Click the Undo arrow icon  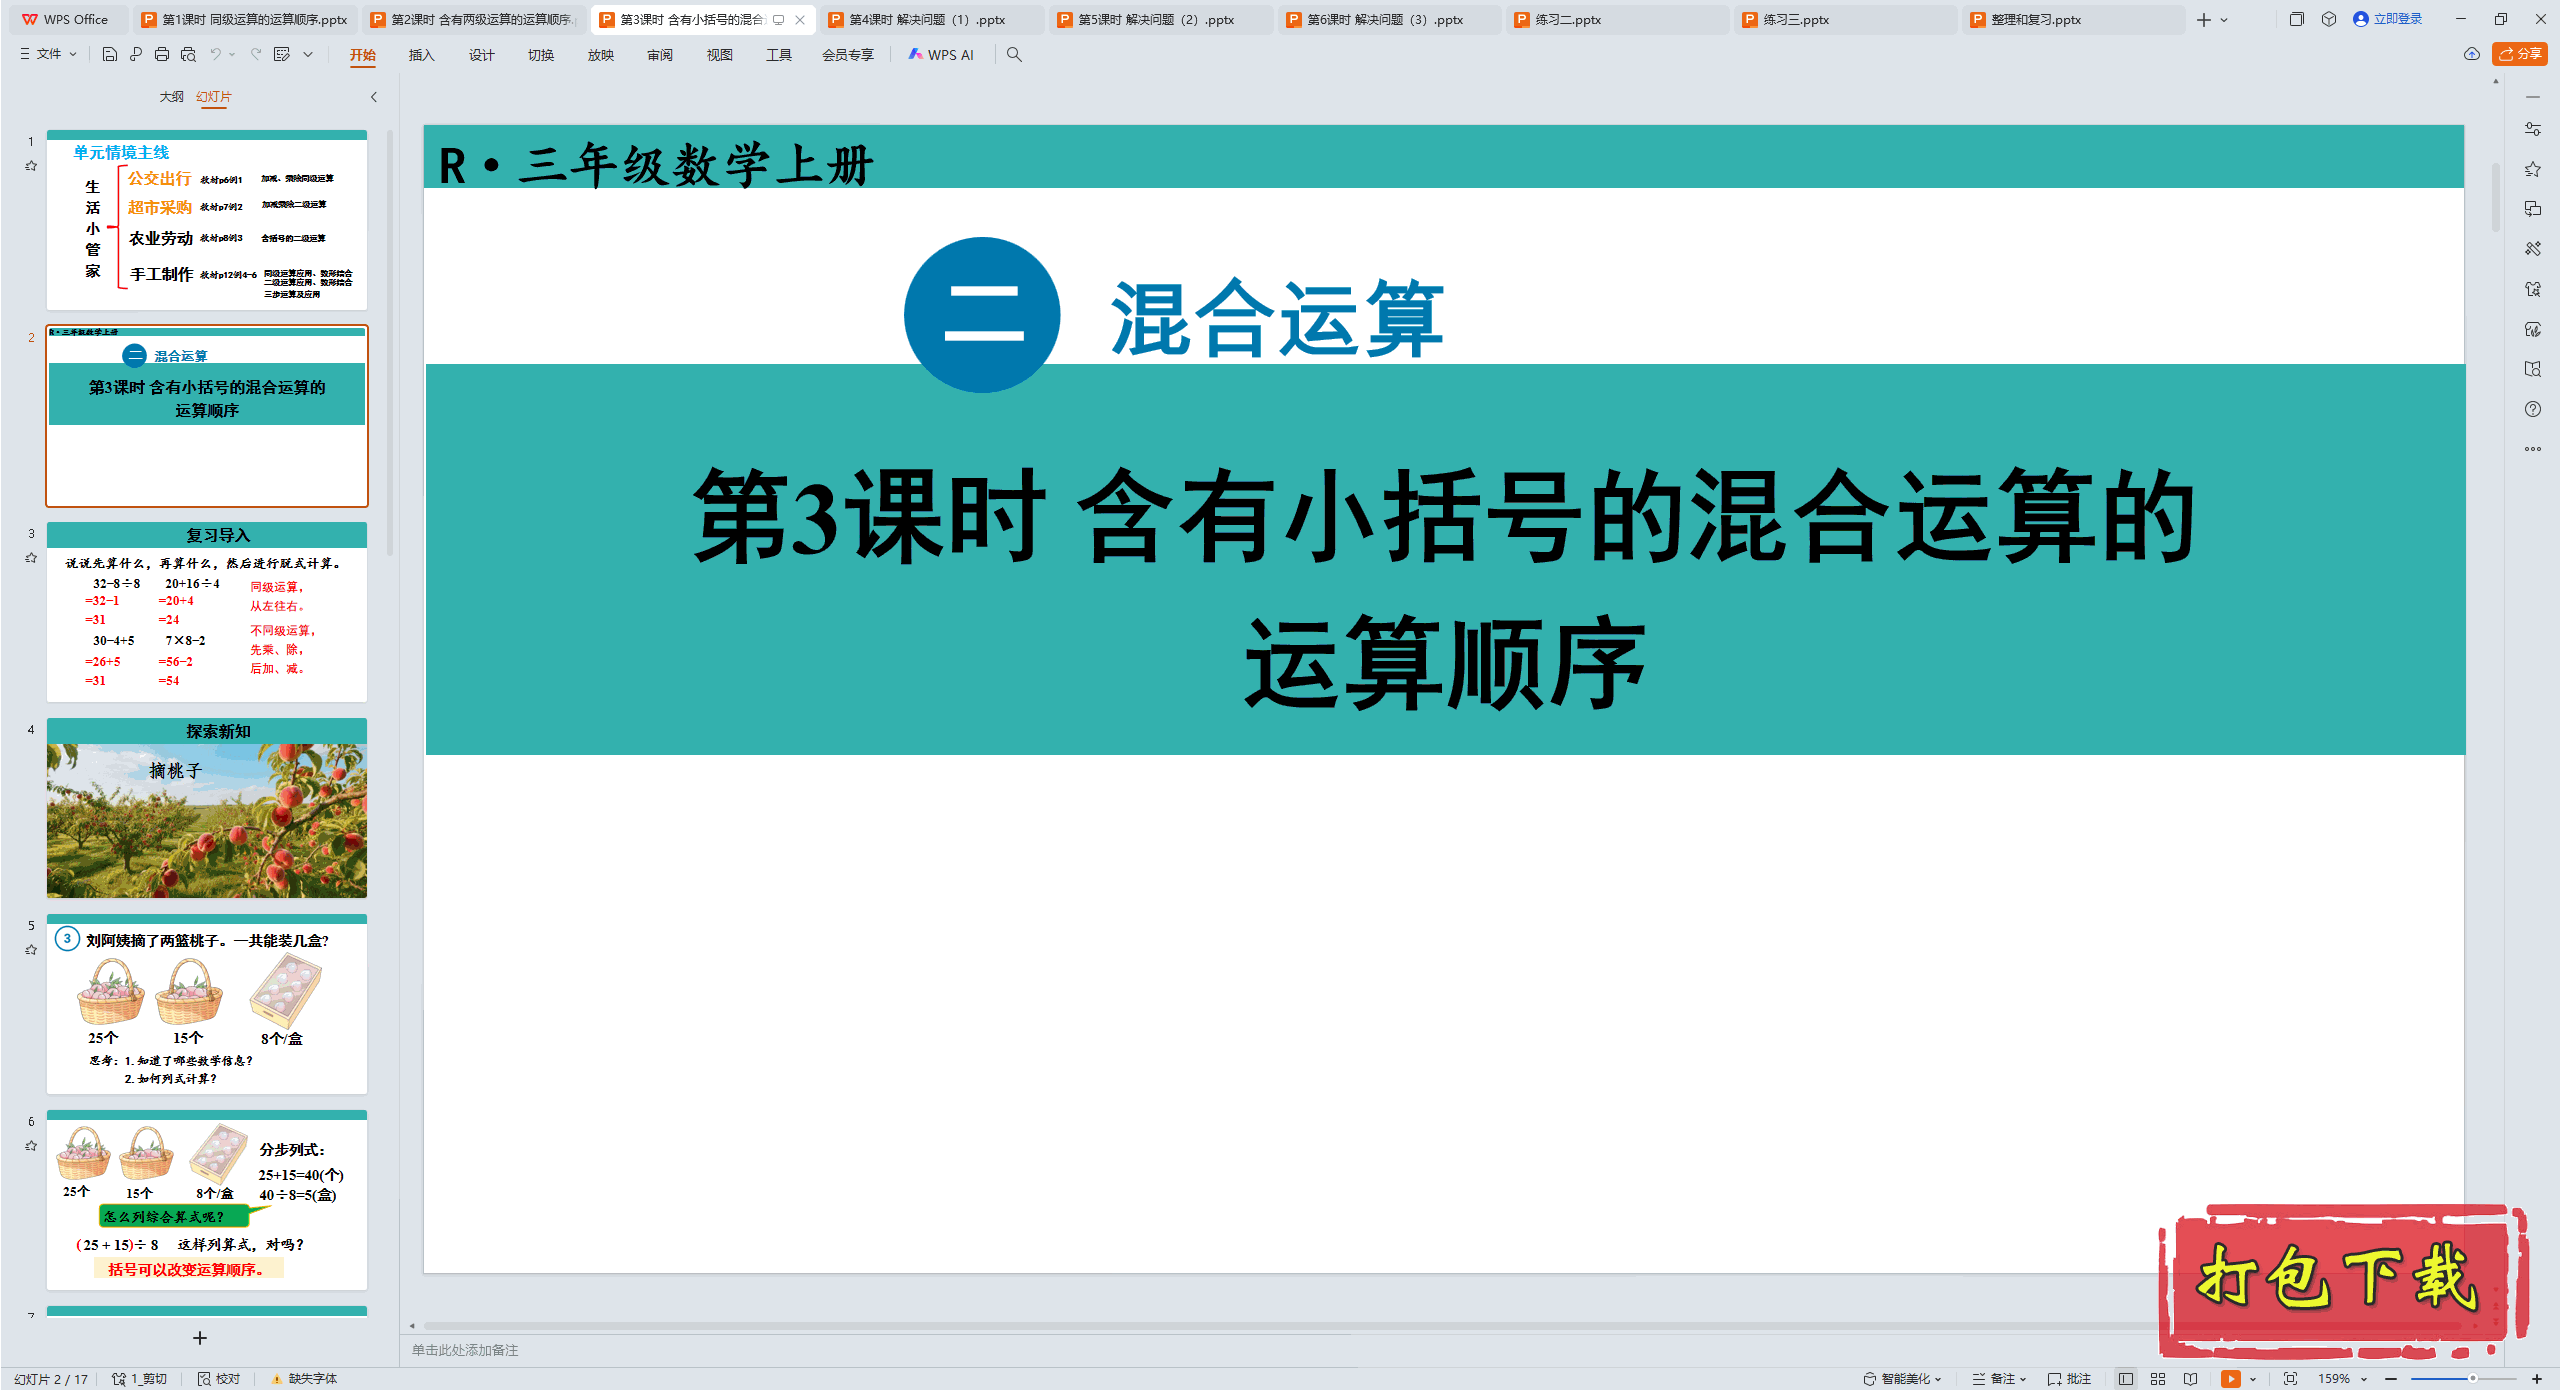click(x=215, y=54)
